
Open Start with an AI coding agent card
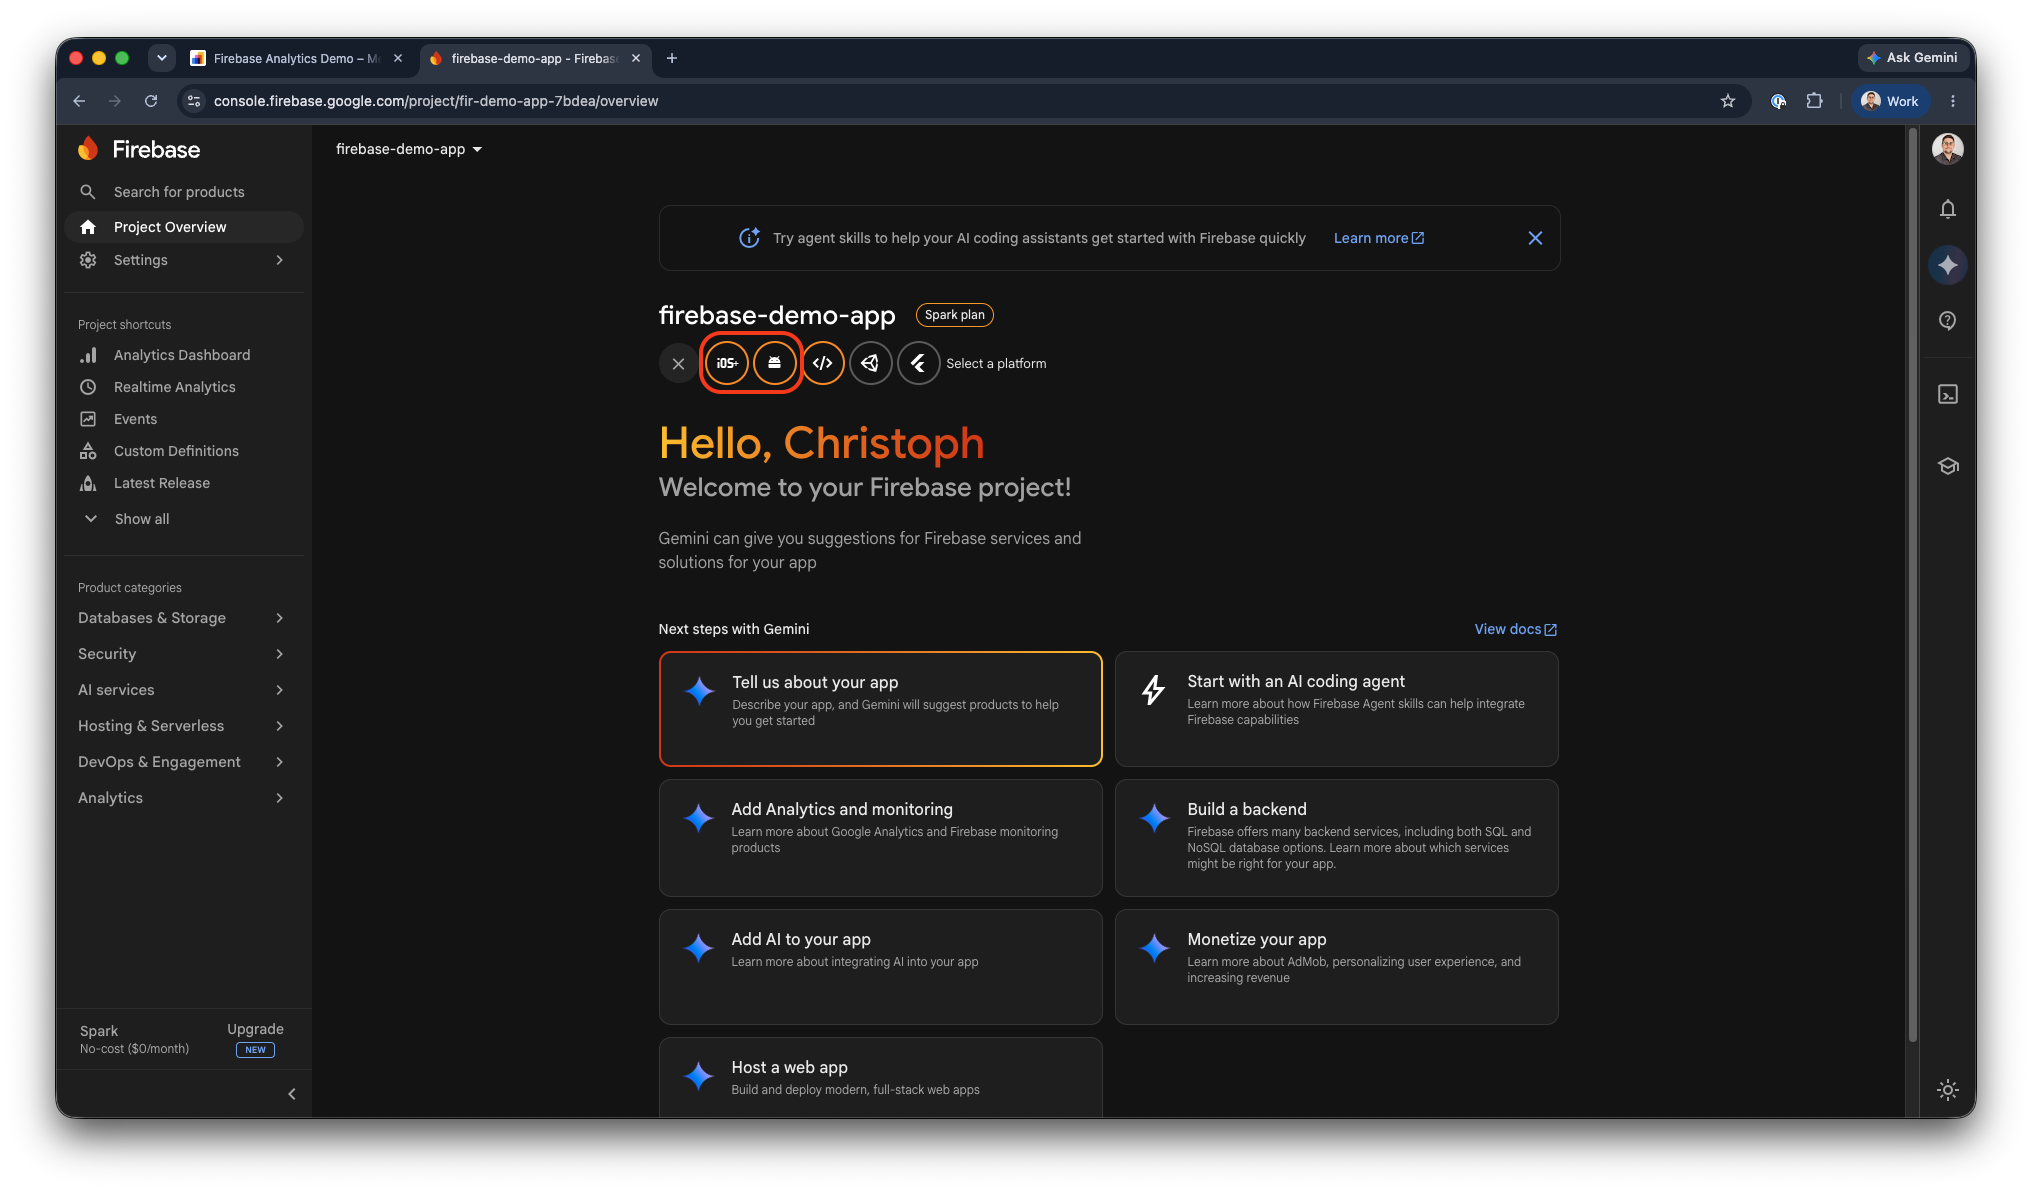pyautogui.click(x=1336, y=709)
